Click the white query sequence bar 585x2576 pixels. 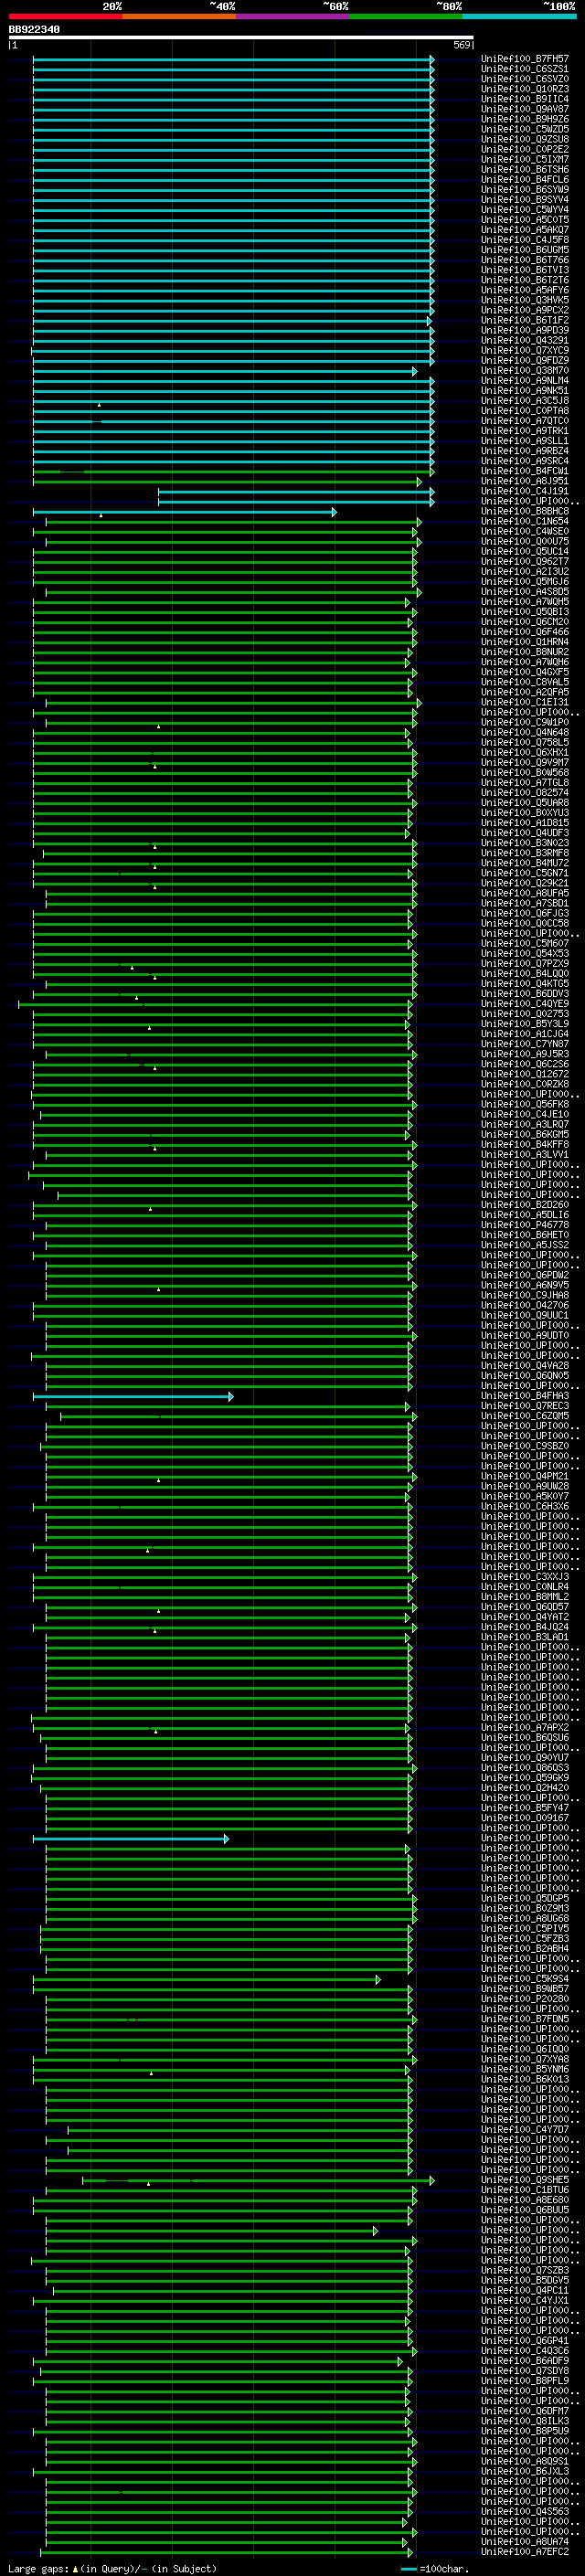pos(241,37)
